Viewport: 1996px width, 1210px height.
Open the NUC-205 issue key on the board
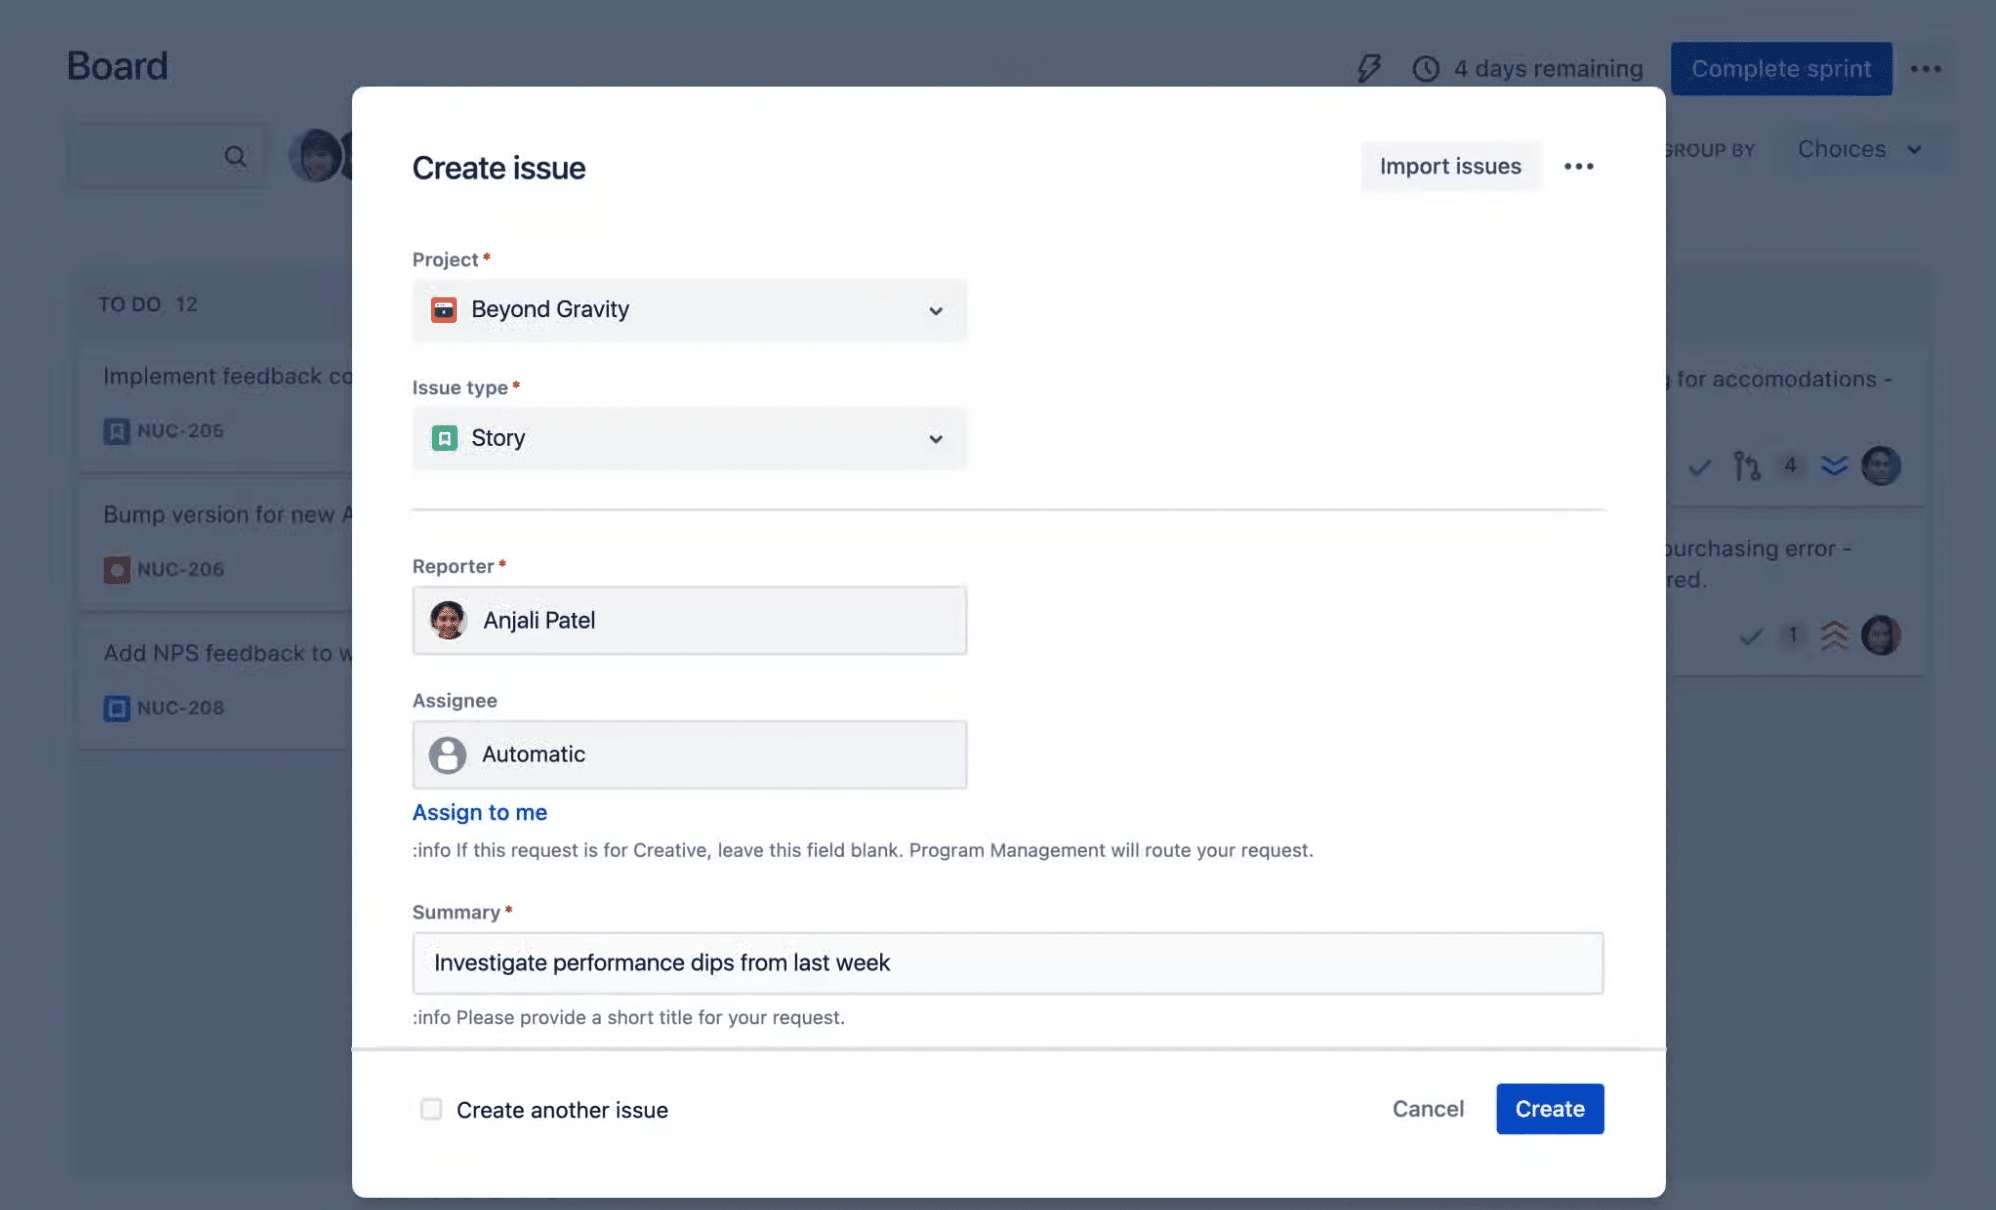pos(180,431)
